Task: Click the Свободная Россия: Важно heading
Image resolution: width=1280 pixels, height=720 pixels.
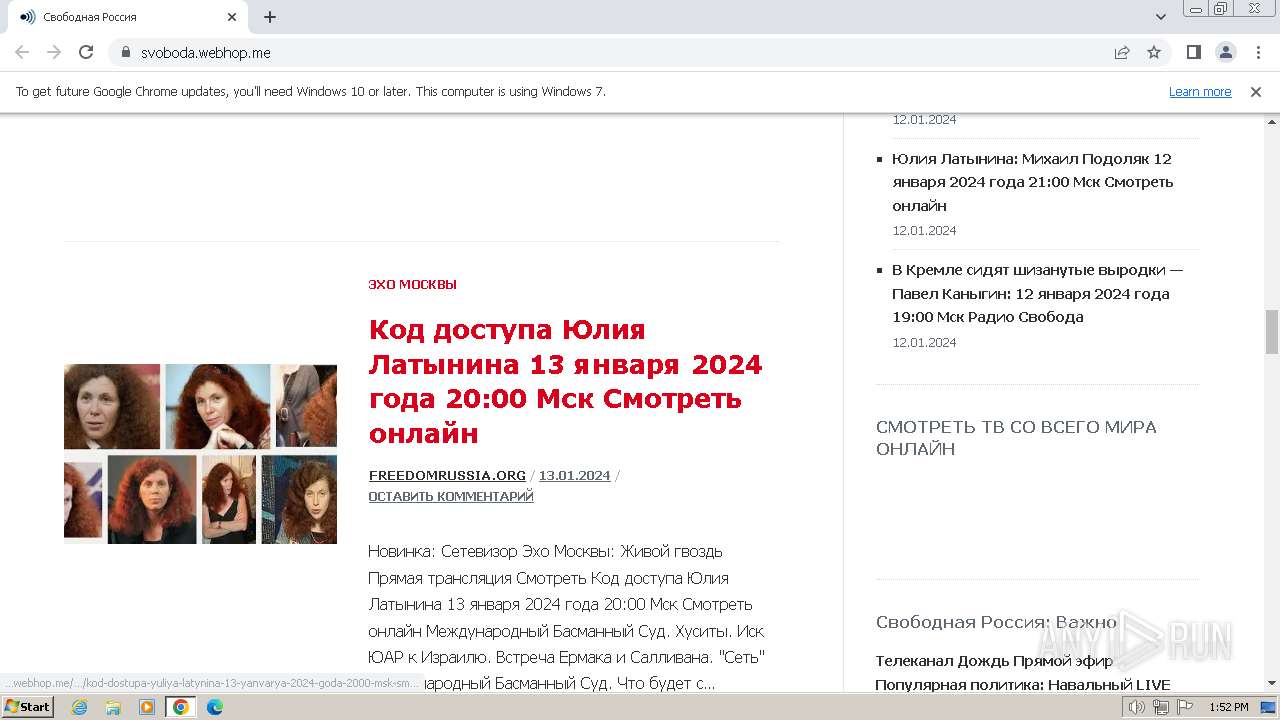Action: coord(996,622)
